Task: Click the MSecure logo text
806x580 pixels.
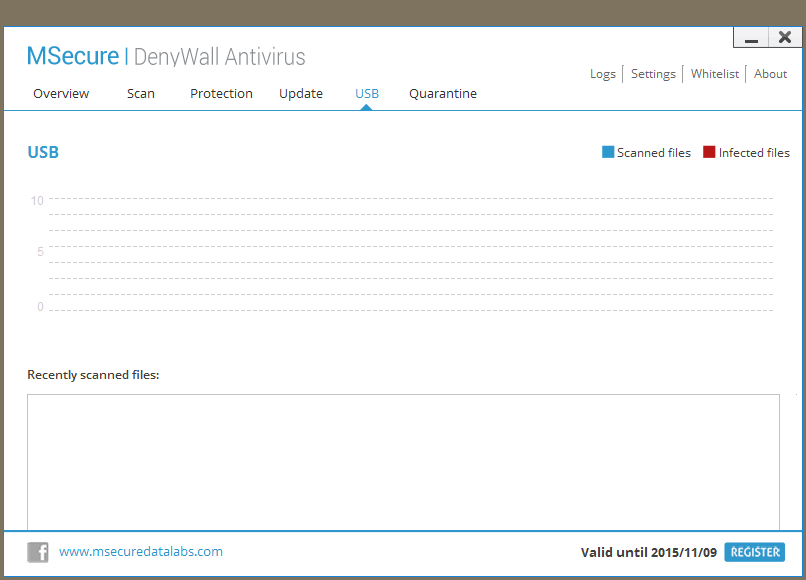Action: (72, 56)
